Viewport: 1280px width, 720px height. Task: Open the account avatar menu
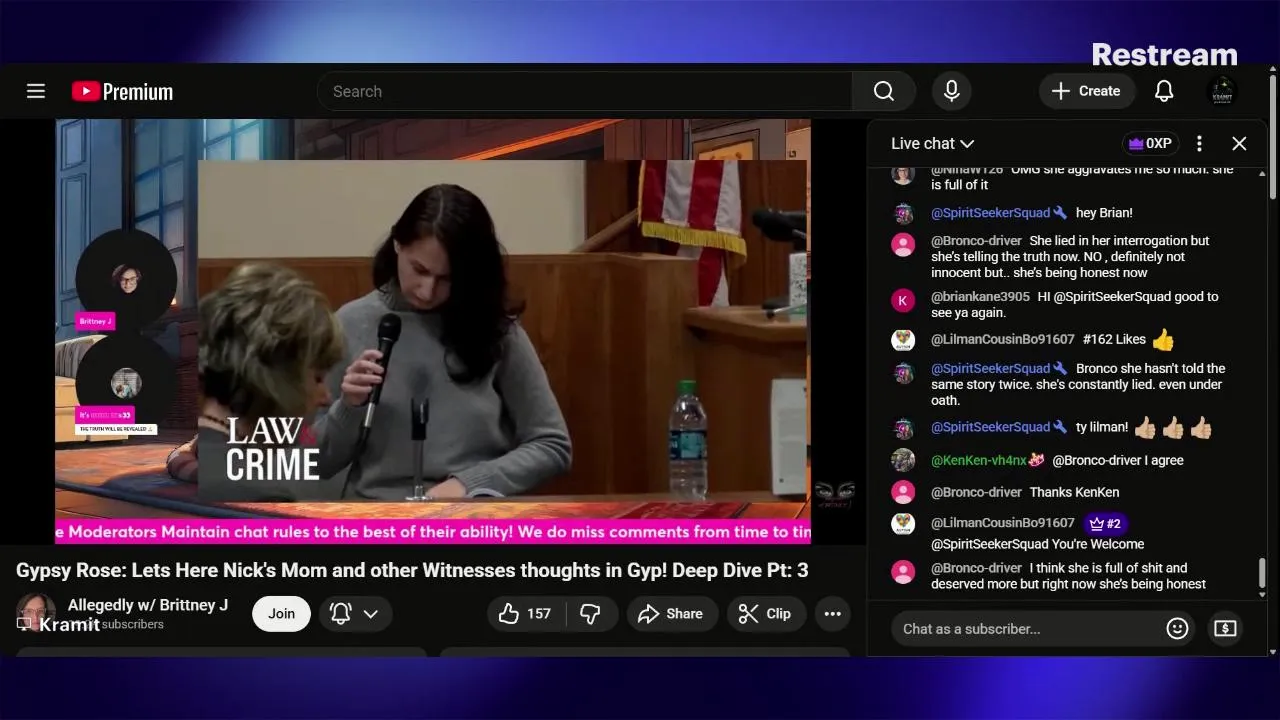(x=1222, y=91)
